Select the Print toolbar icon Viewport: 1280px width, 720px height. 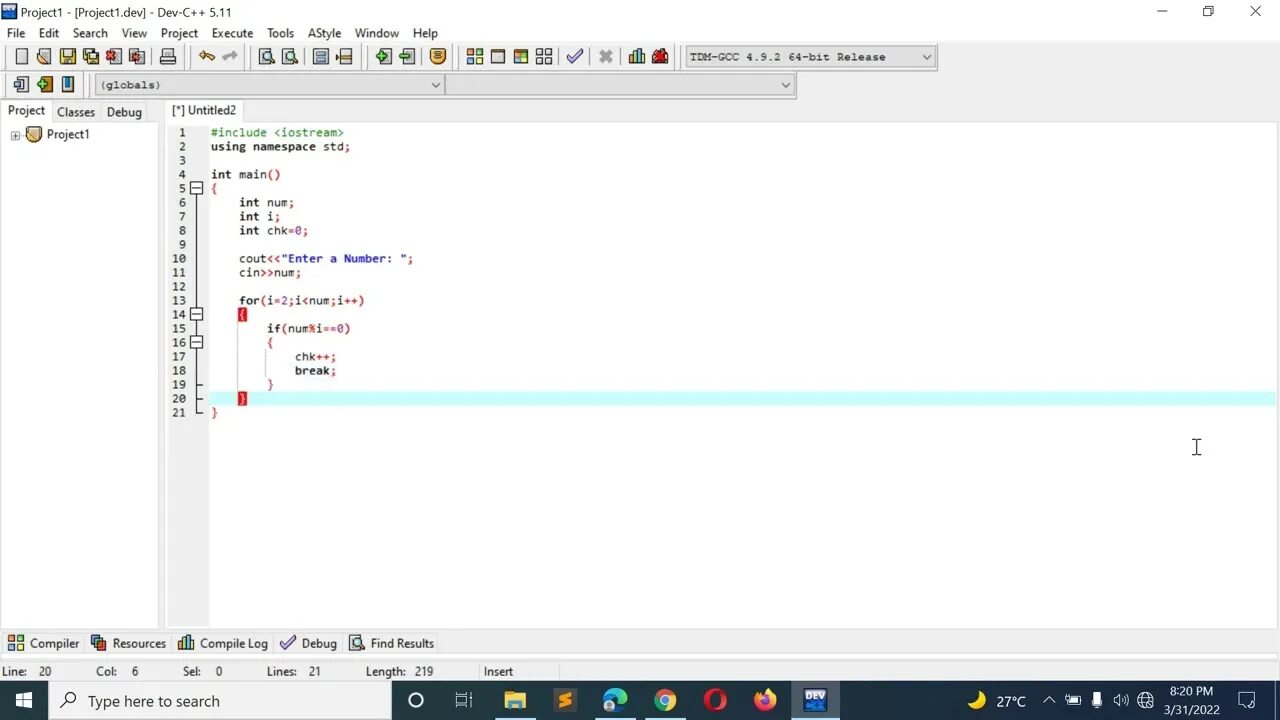pos(168,56)
